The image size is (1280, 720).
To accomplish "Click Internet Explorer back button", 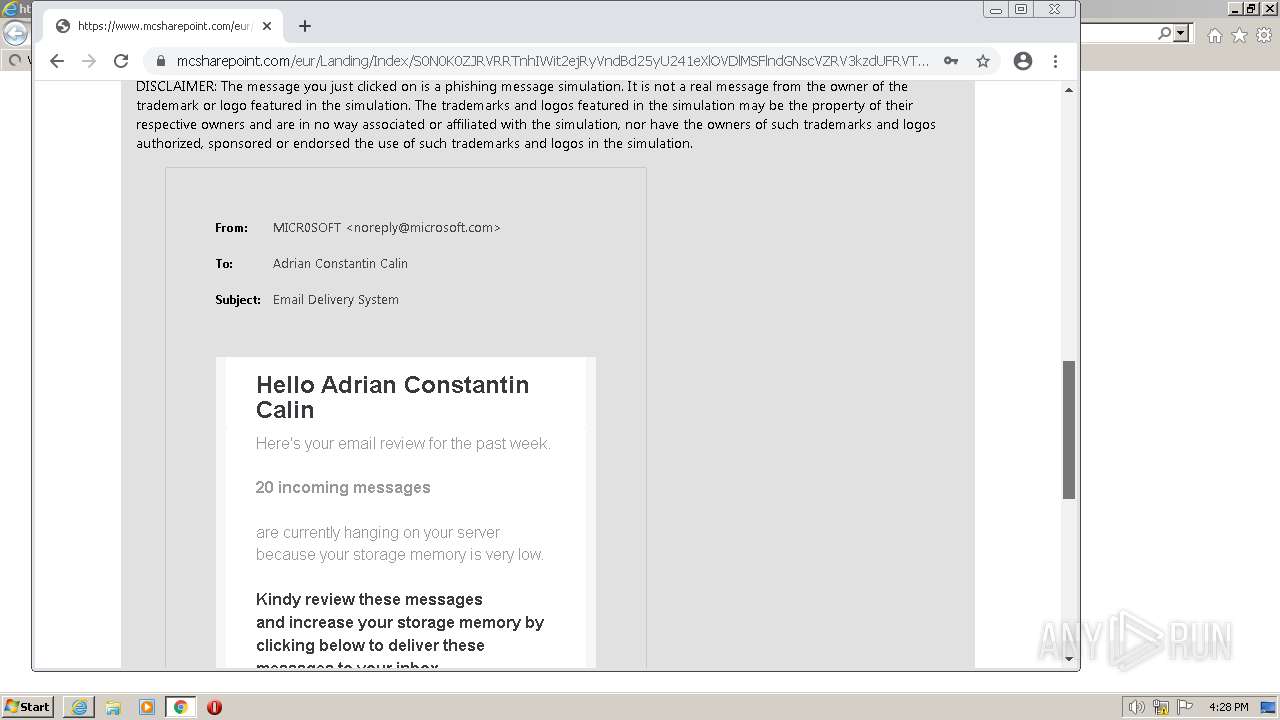I will click(15, 33).
